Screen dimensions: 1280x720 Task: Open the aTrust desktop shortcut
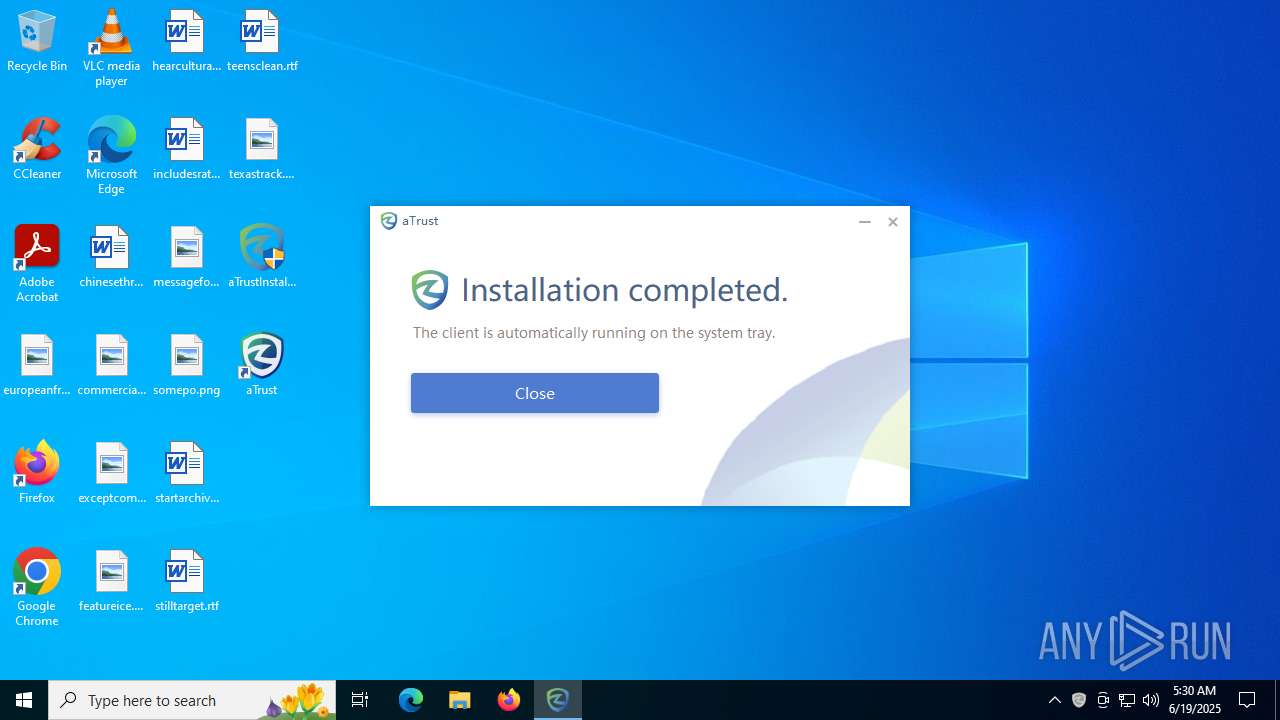tap(262, 366)
